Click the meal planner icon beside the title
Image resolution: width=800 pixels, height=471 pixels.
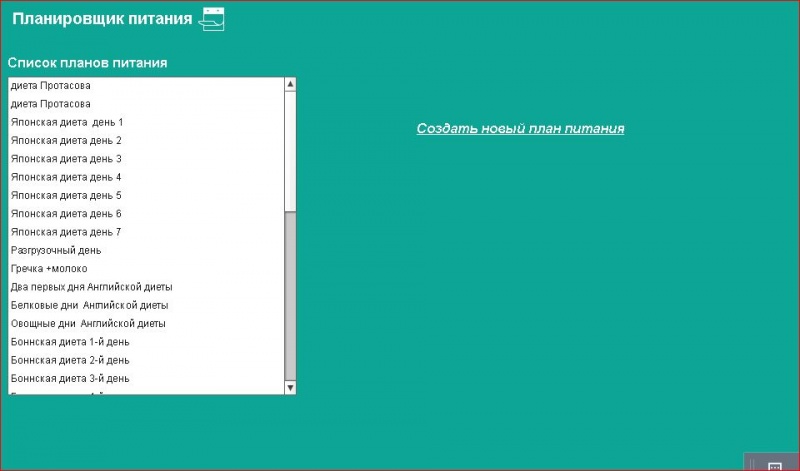(212, 18)
